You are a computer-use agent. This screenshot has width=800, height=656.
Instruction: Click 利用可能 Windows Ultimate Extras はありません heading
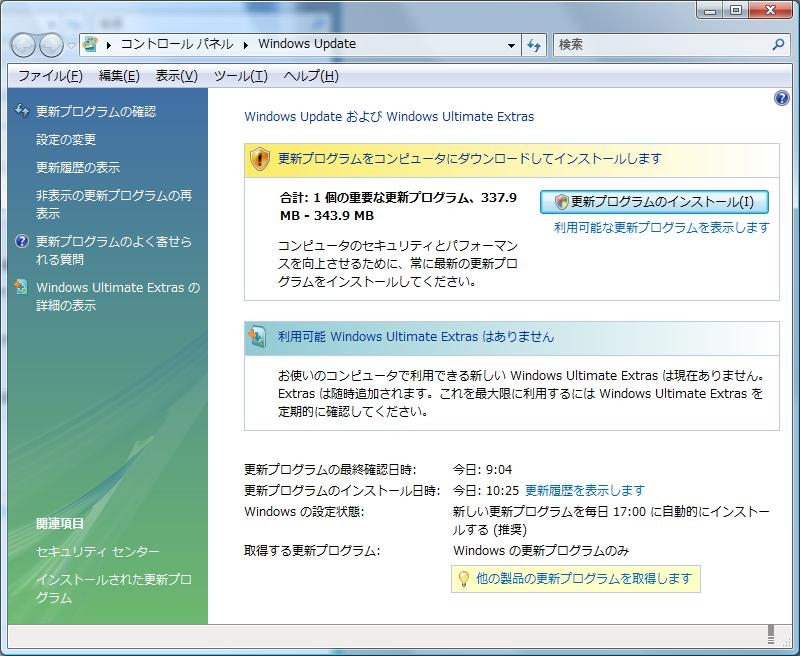(x=416, y=337)
